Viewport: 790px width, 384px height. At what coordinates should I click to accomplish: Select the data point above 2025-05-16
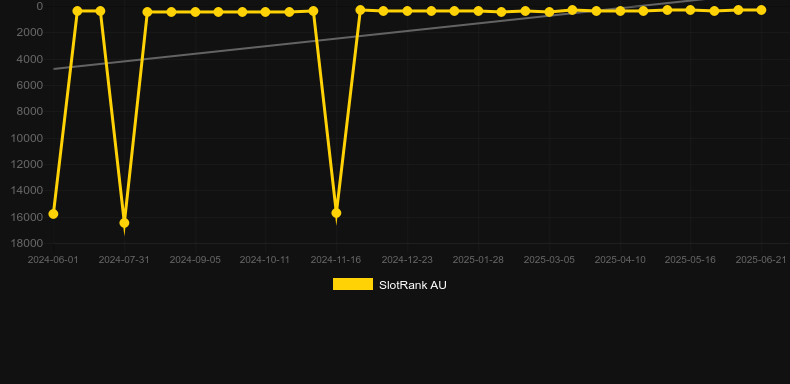pyautogui.click(x=690, y=10)
